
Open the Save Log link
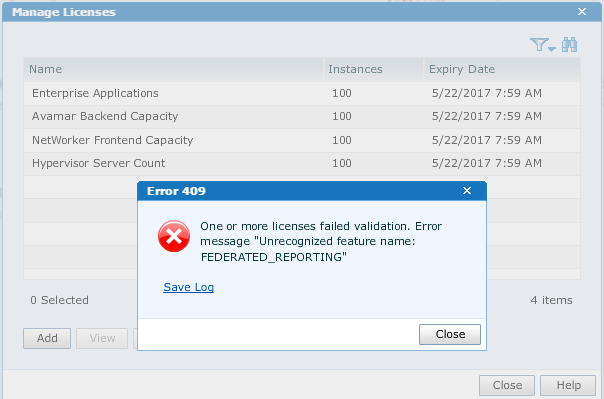(x=188, y=287)
